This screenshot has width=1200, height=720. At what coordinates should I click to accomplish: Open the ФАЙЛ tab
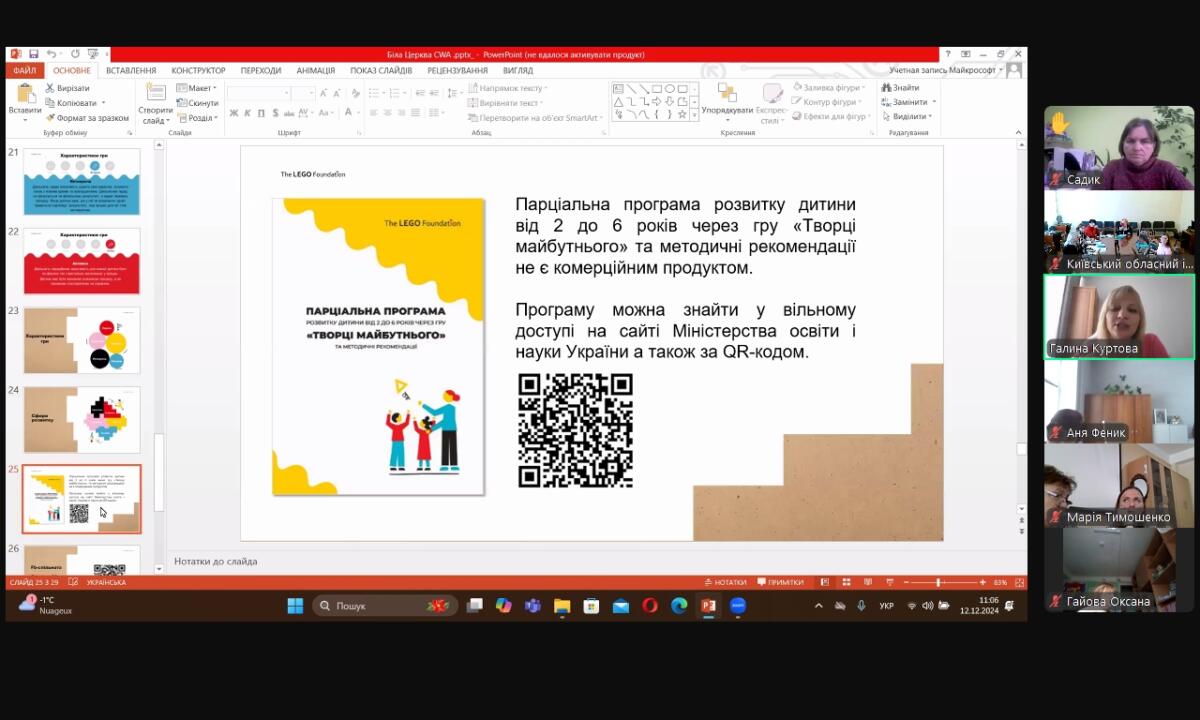25,71
